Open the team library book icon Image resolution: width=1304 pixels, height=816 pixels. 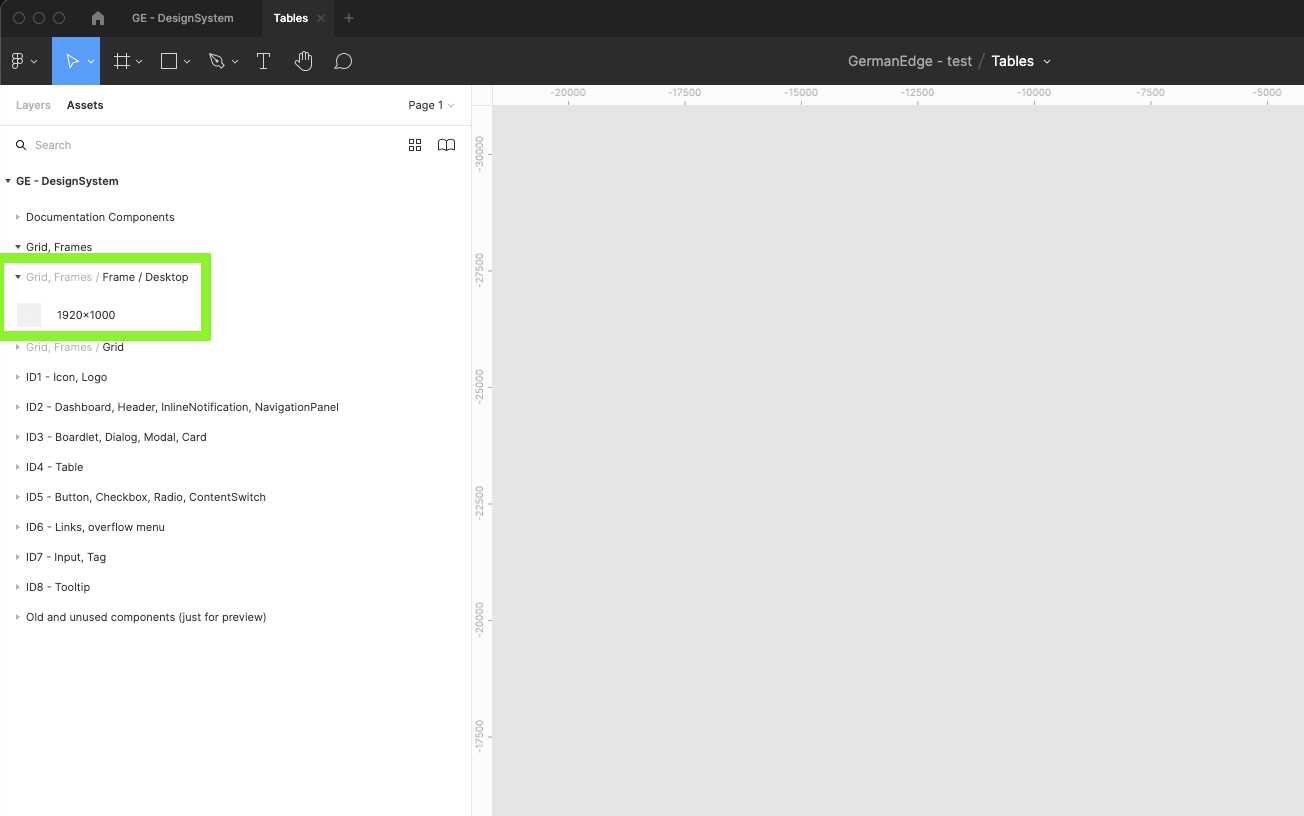click(446, 145)
